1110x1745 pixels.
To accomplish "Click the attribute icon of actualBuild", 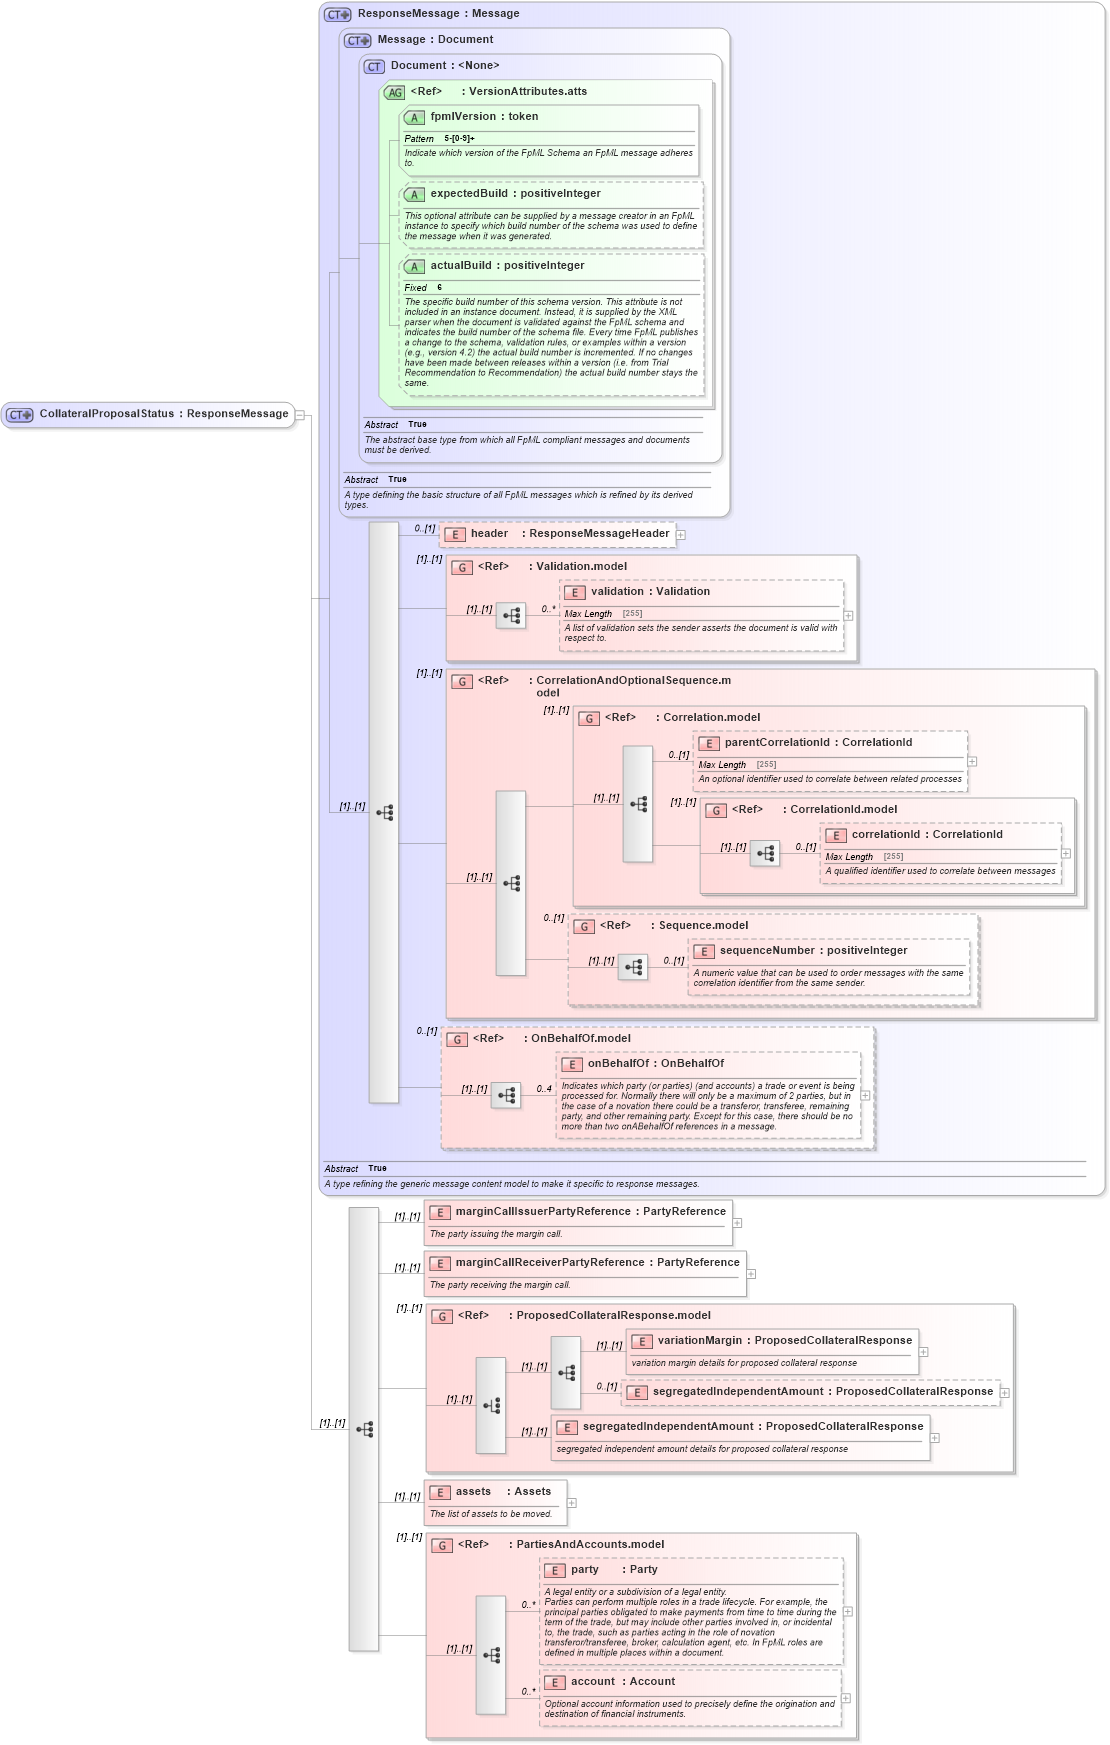I will click(414, 266).
